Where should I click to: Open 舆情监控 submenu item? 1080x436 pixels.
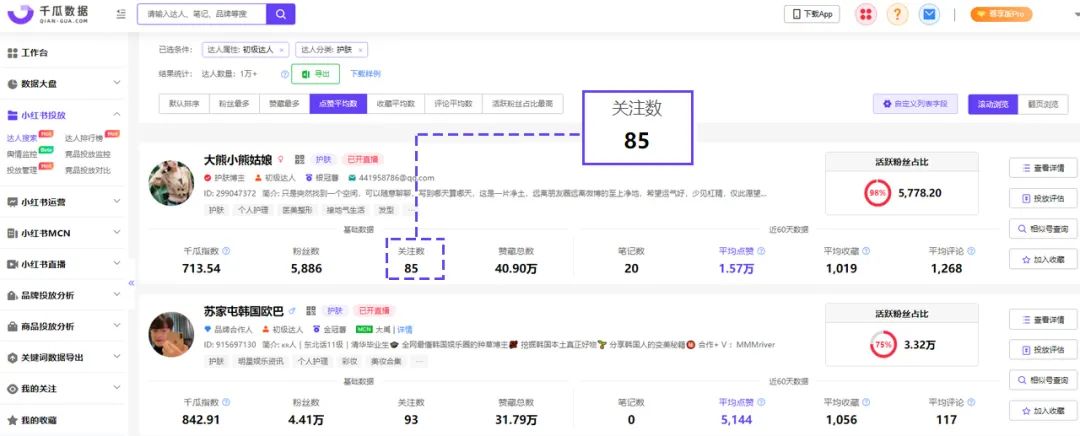click(x=22, y=154)
